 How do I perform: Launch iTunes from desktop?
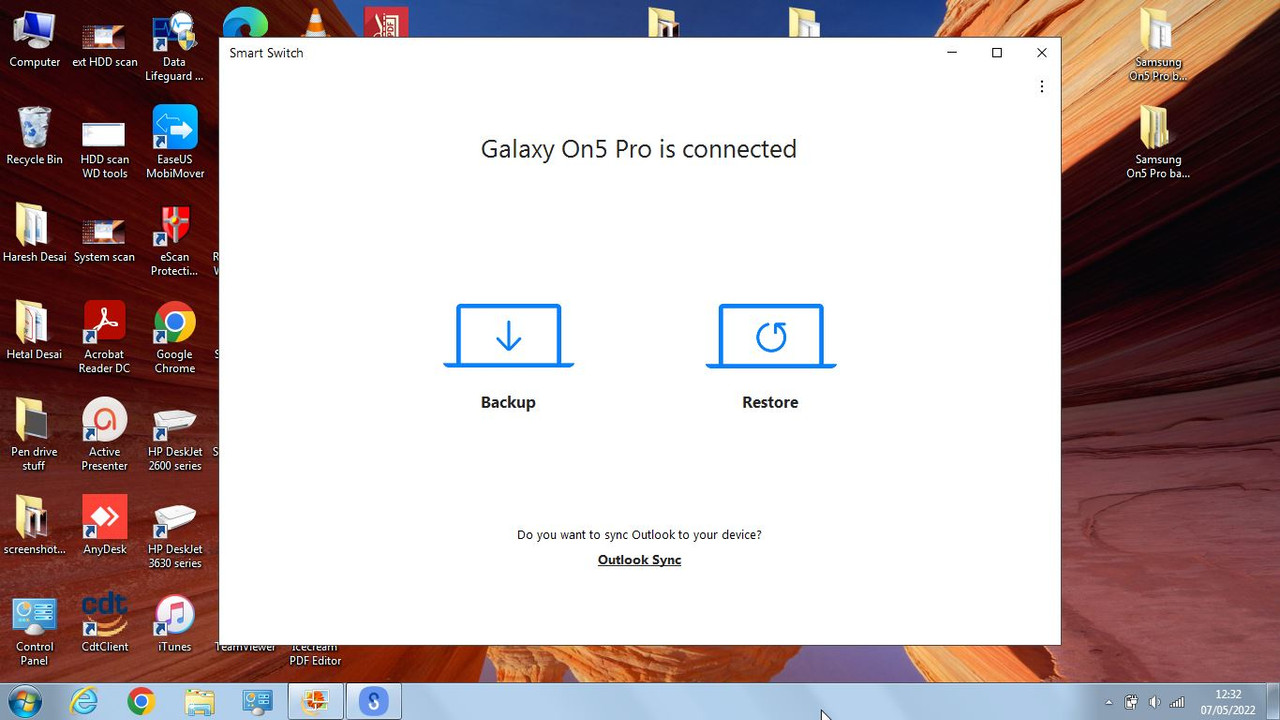tap(174, 623)
